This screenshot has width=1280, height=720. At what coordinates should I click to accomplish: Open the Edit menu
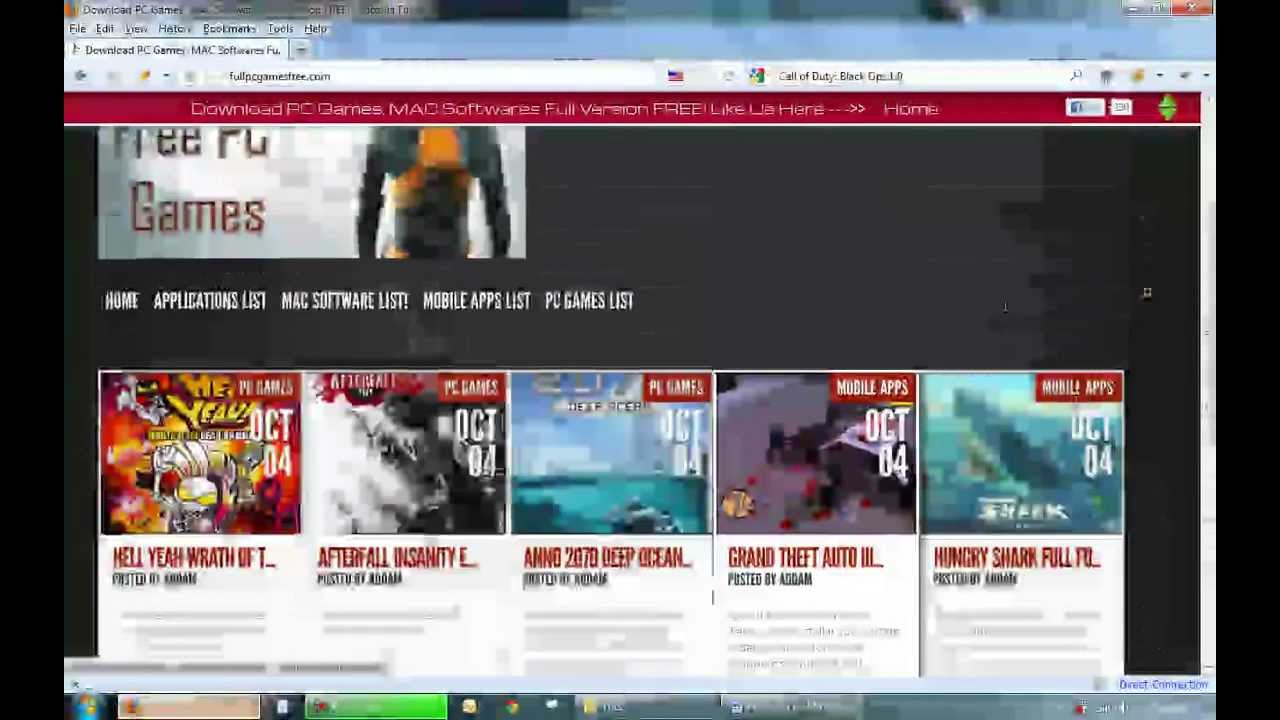[x=105, y=29]
